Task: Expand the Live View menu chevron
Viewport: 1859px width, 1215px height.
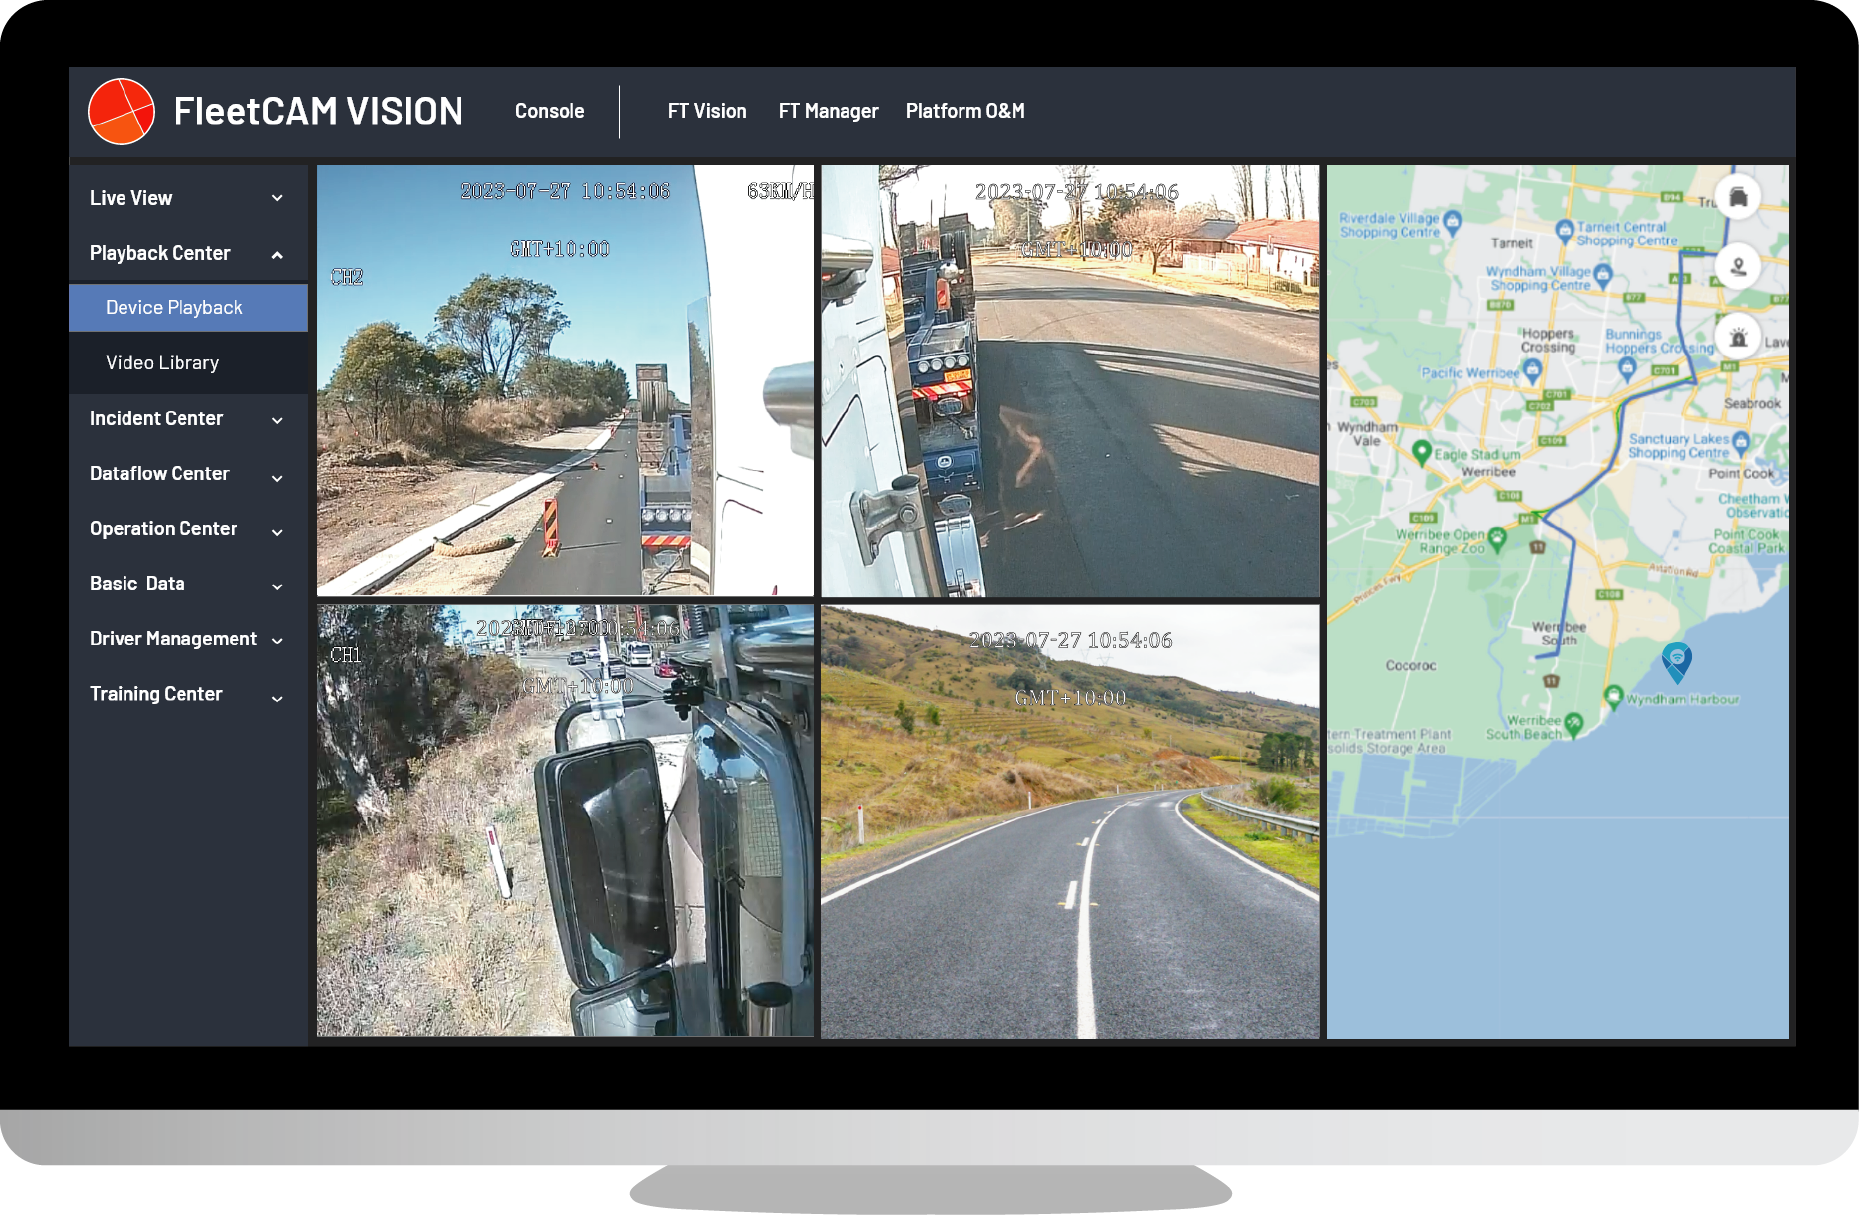Action: (277, 198)
